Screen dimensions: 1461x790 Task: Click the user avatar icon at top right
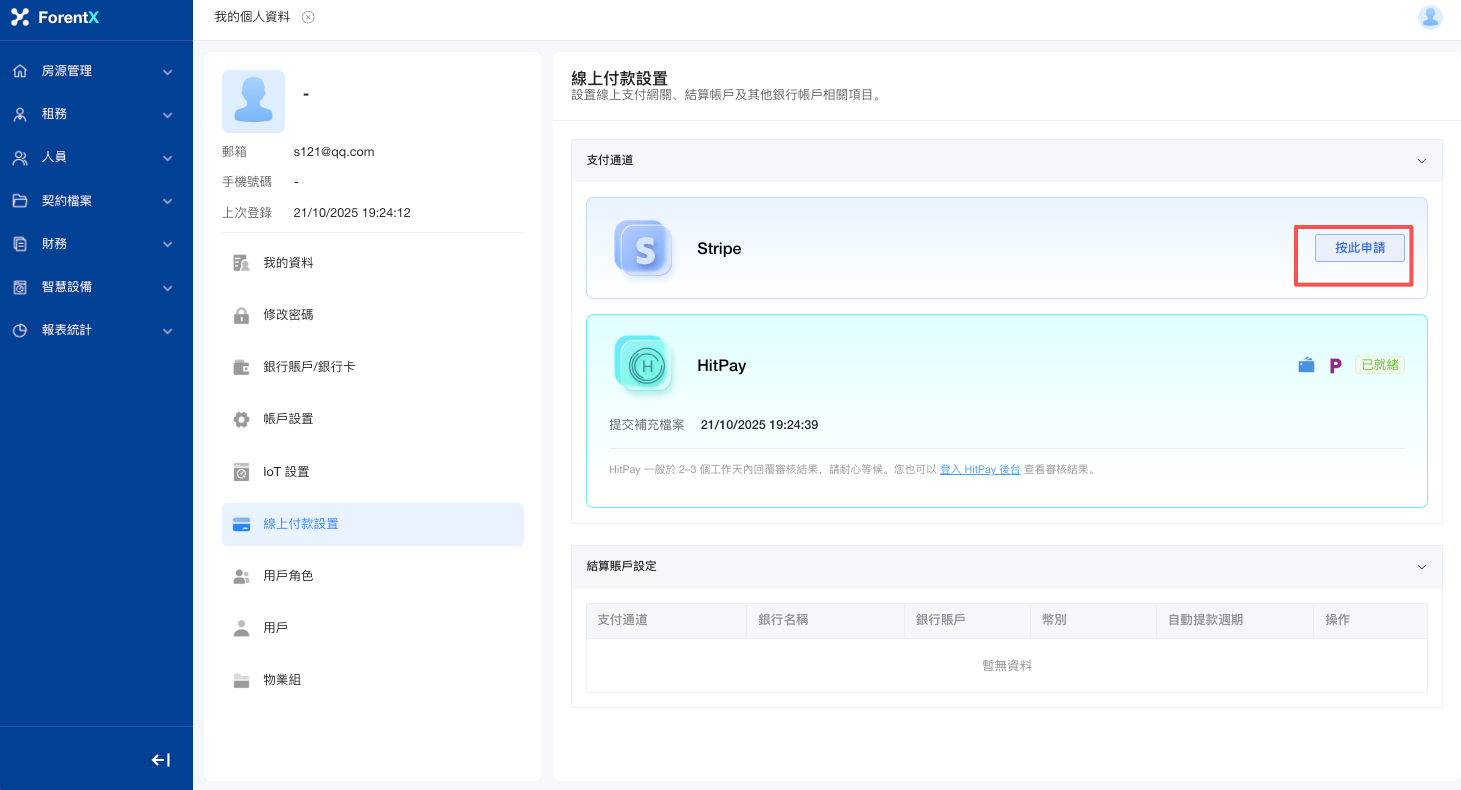[1430, 17]
